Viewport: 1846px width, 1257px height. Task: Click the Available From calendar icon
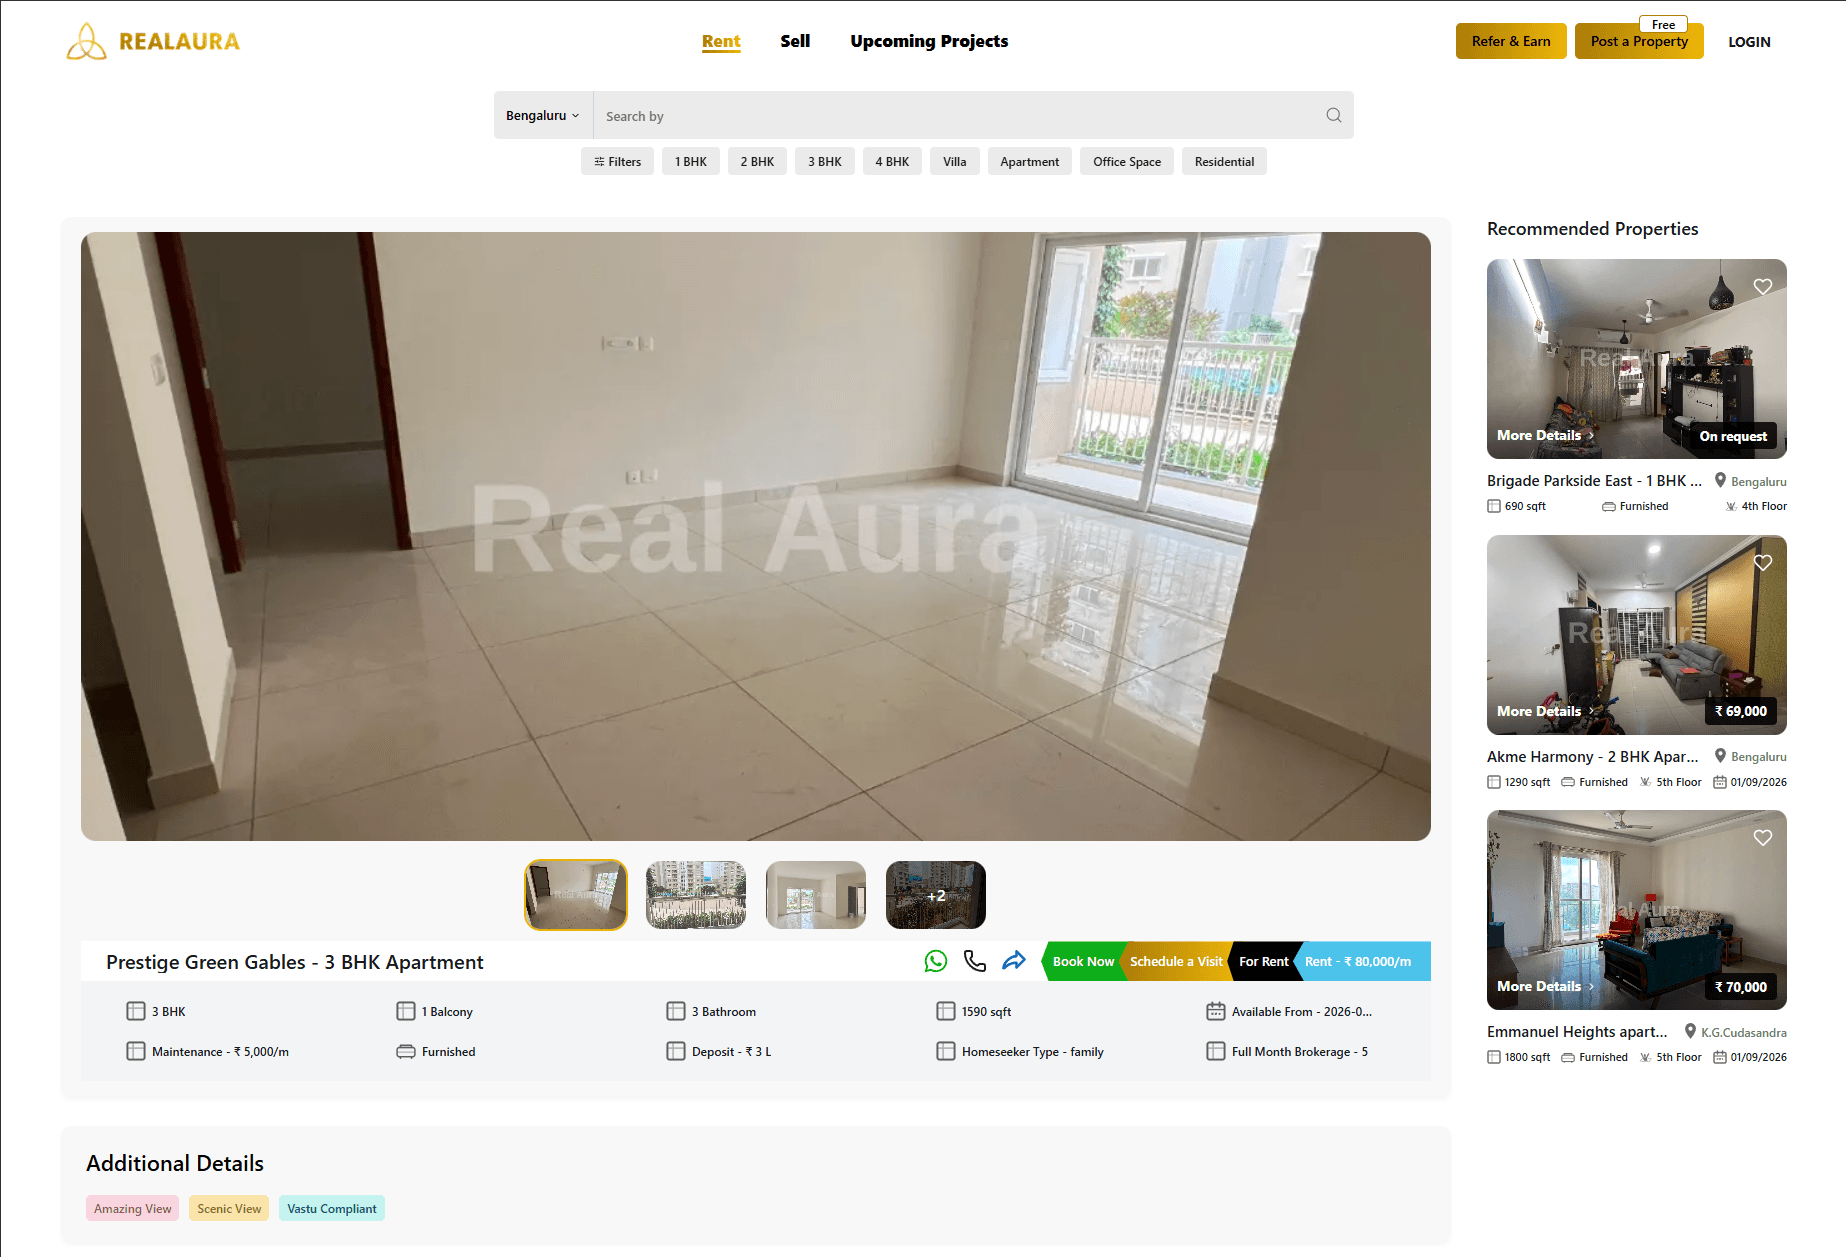pos(1216,1011)
